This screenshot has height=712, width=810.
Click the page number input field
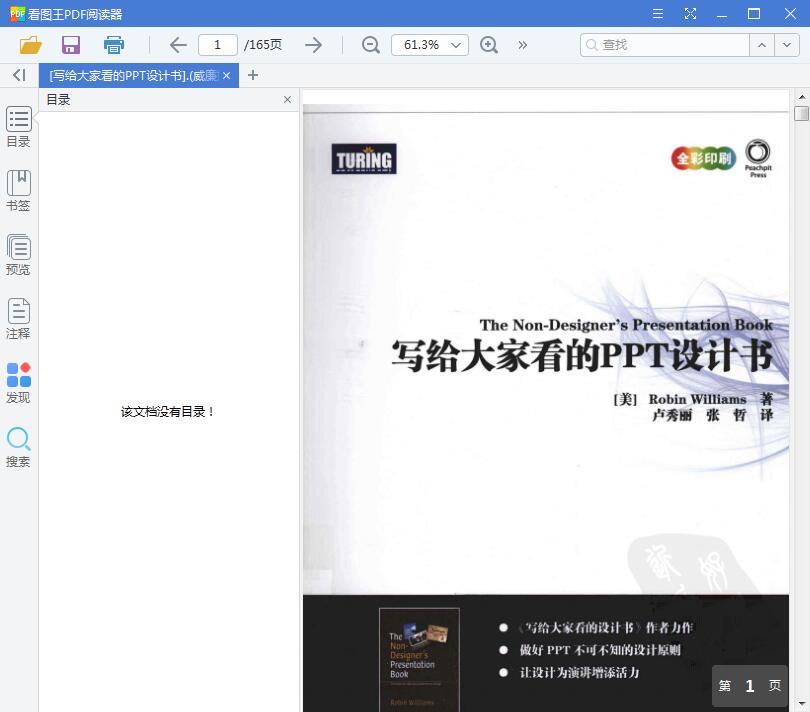(218, 45)
